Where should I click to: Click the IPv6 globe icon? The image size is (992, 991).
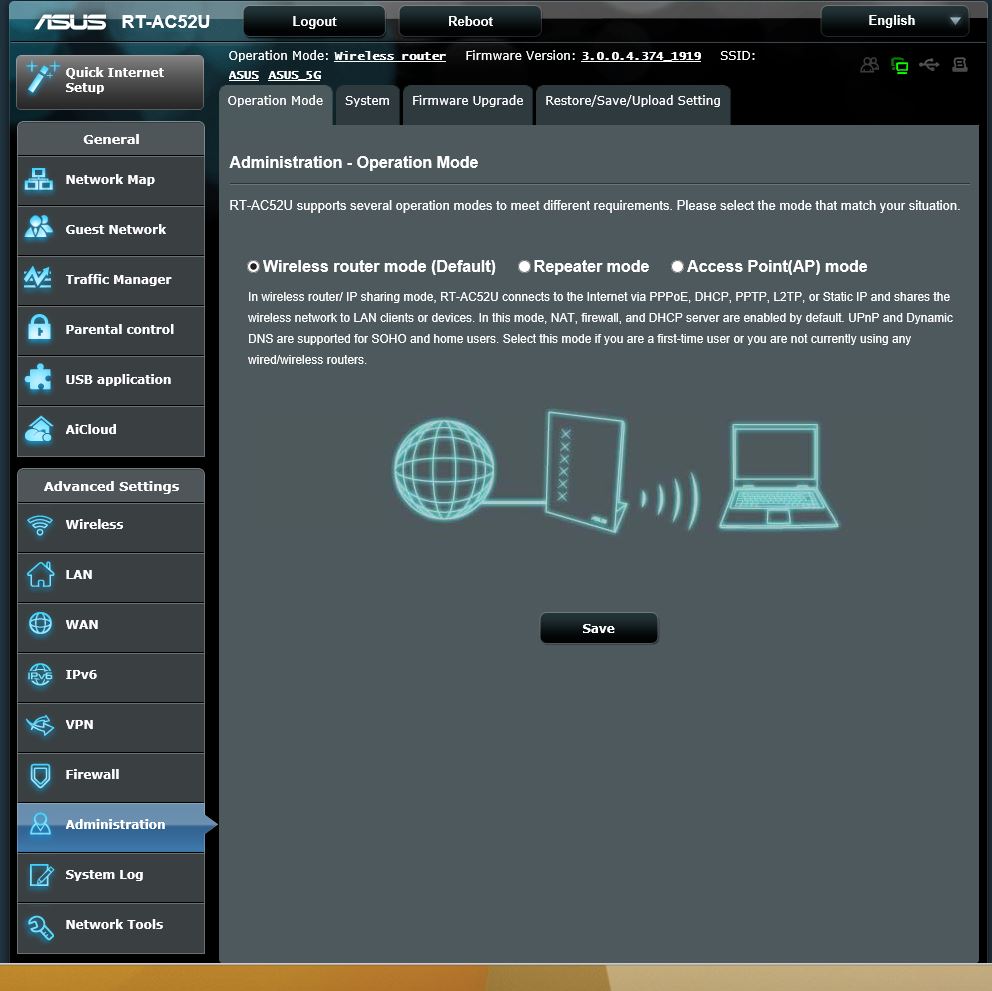40,675
